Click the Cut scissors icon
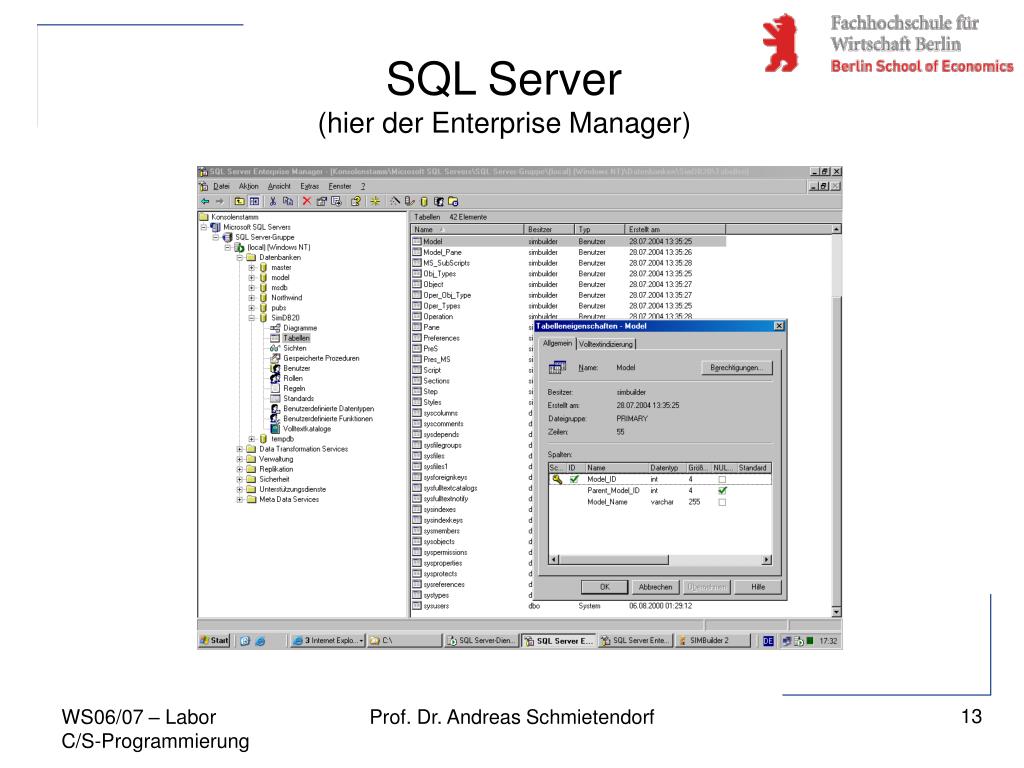 [x=273, y=201]
